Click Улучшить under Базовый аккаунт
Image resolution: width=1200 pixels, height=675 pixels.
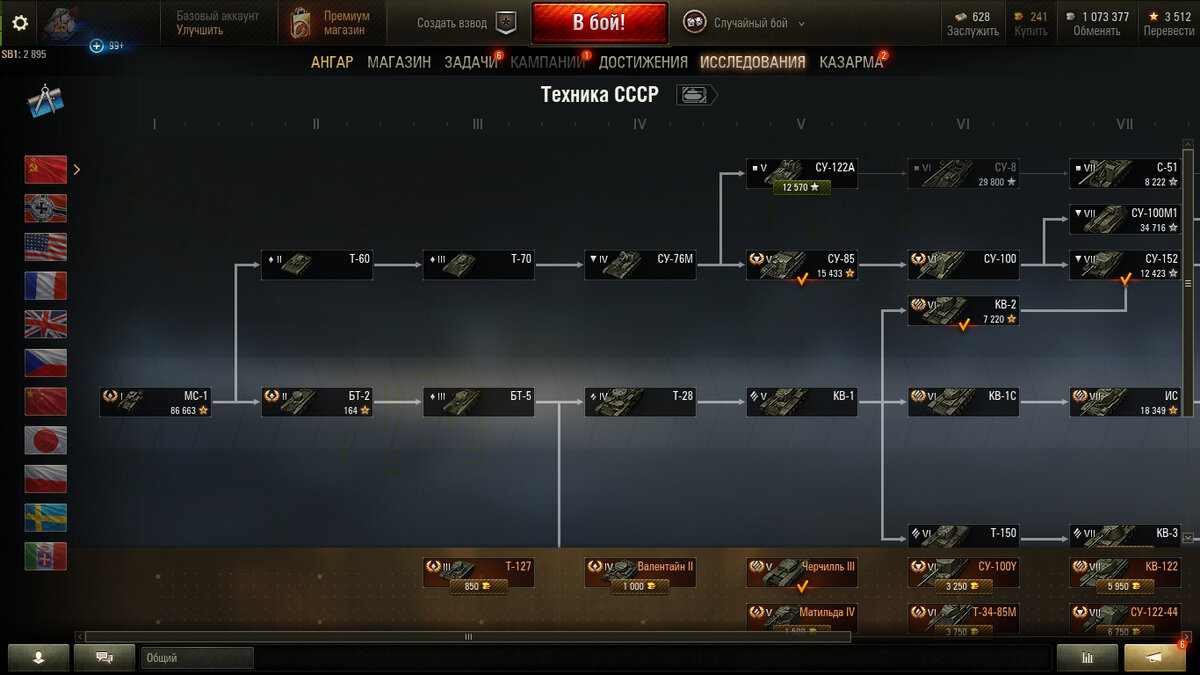[x=200, y=30]
